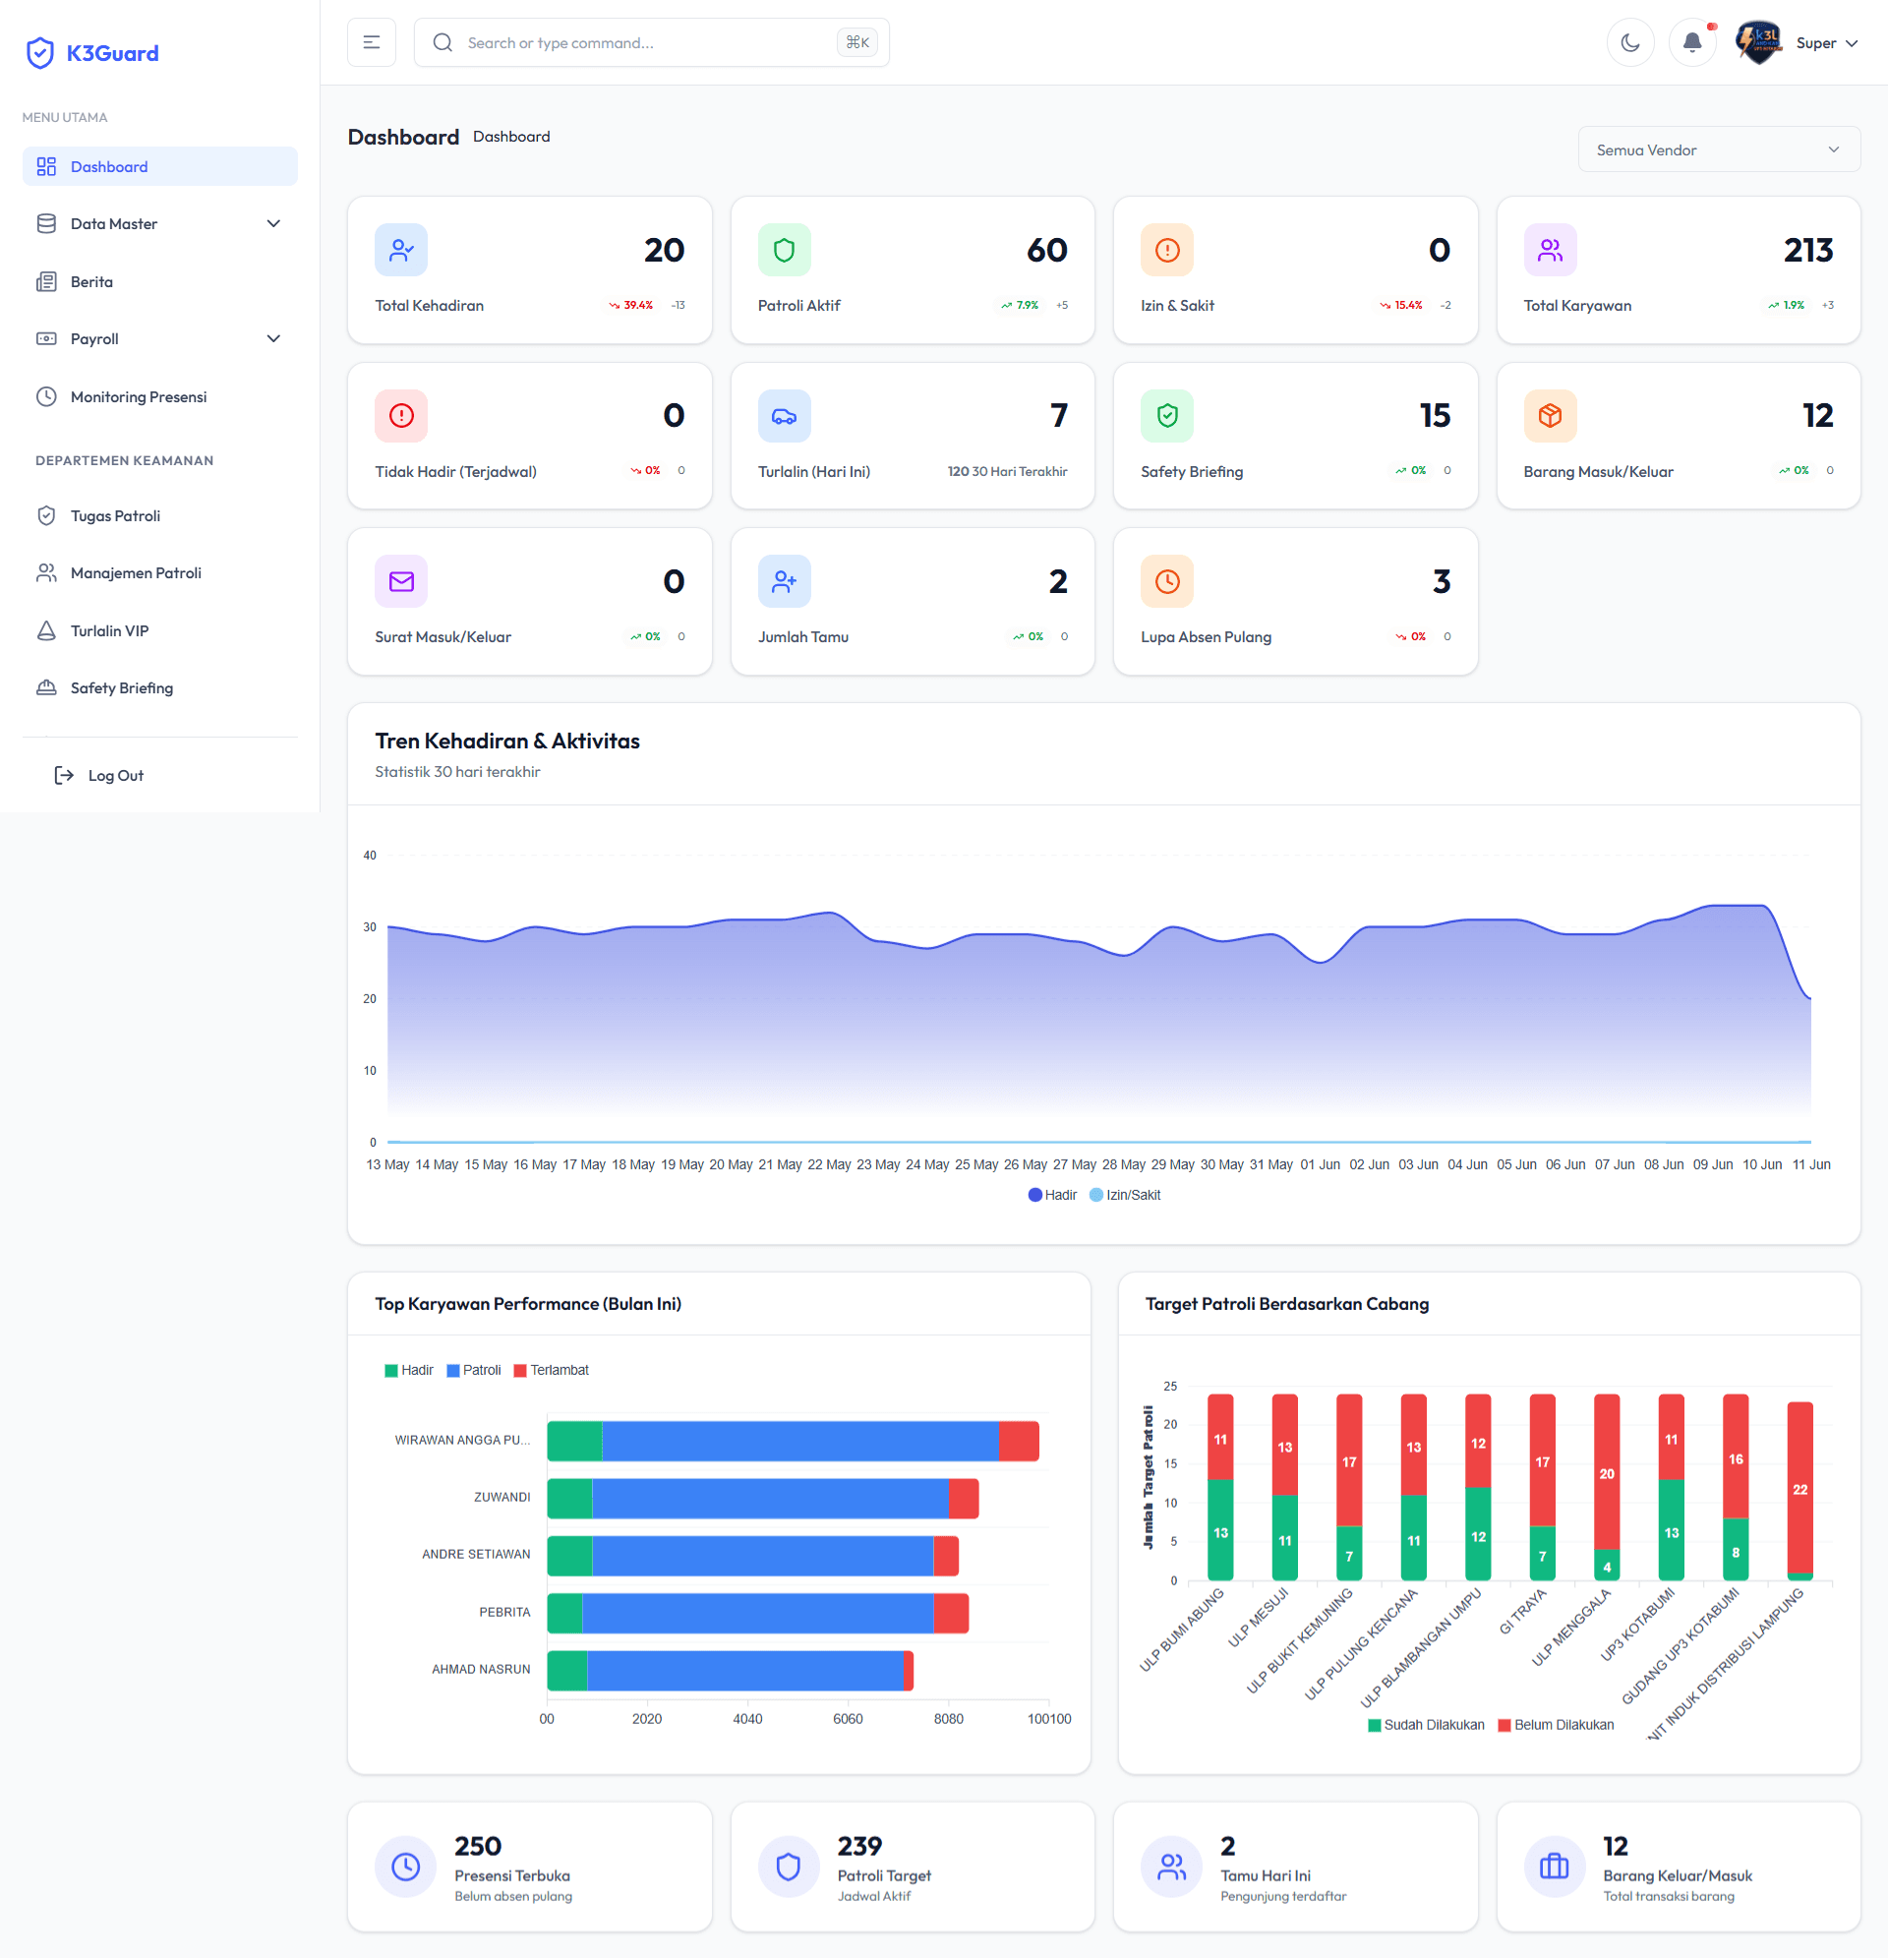Click the 120 30 Hari Terakhir text
Screen dimensions: 1888x1960
1007,472
